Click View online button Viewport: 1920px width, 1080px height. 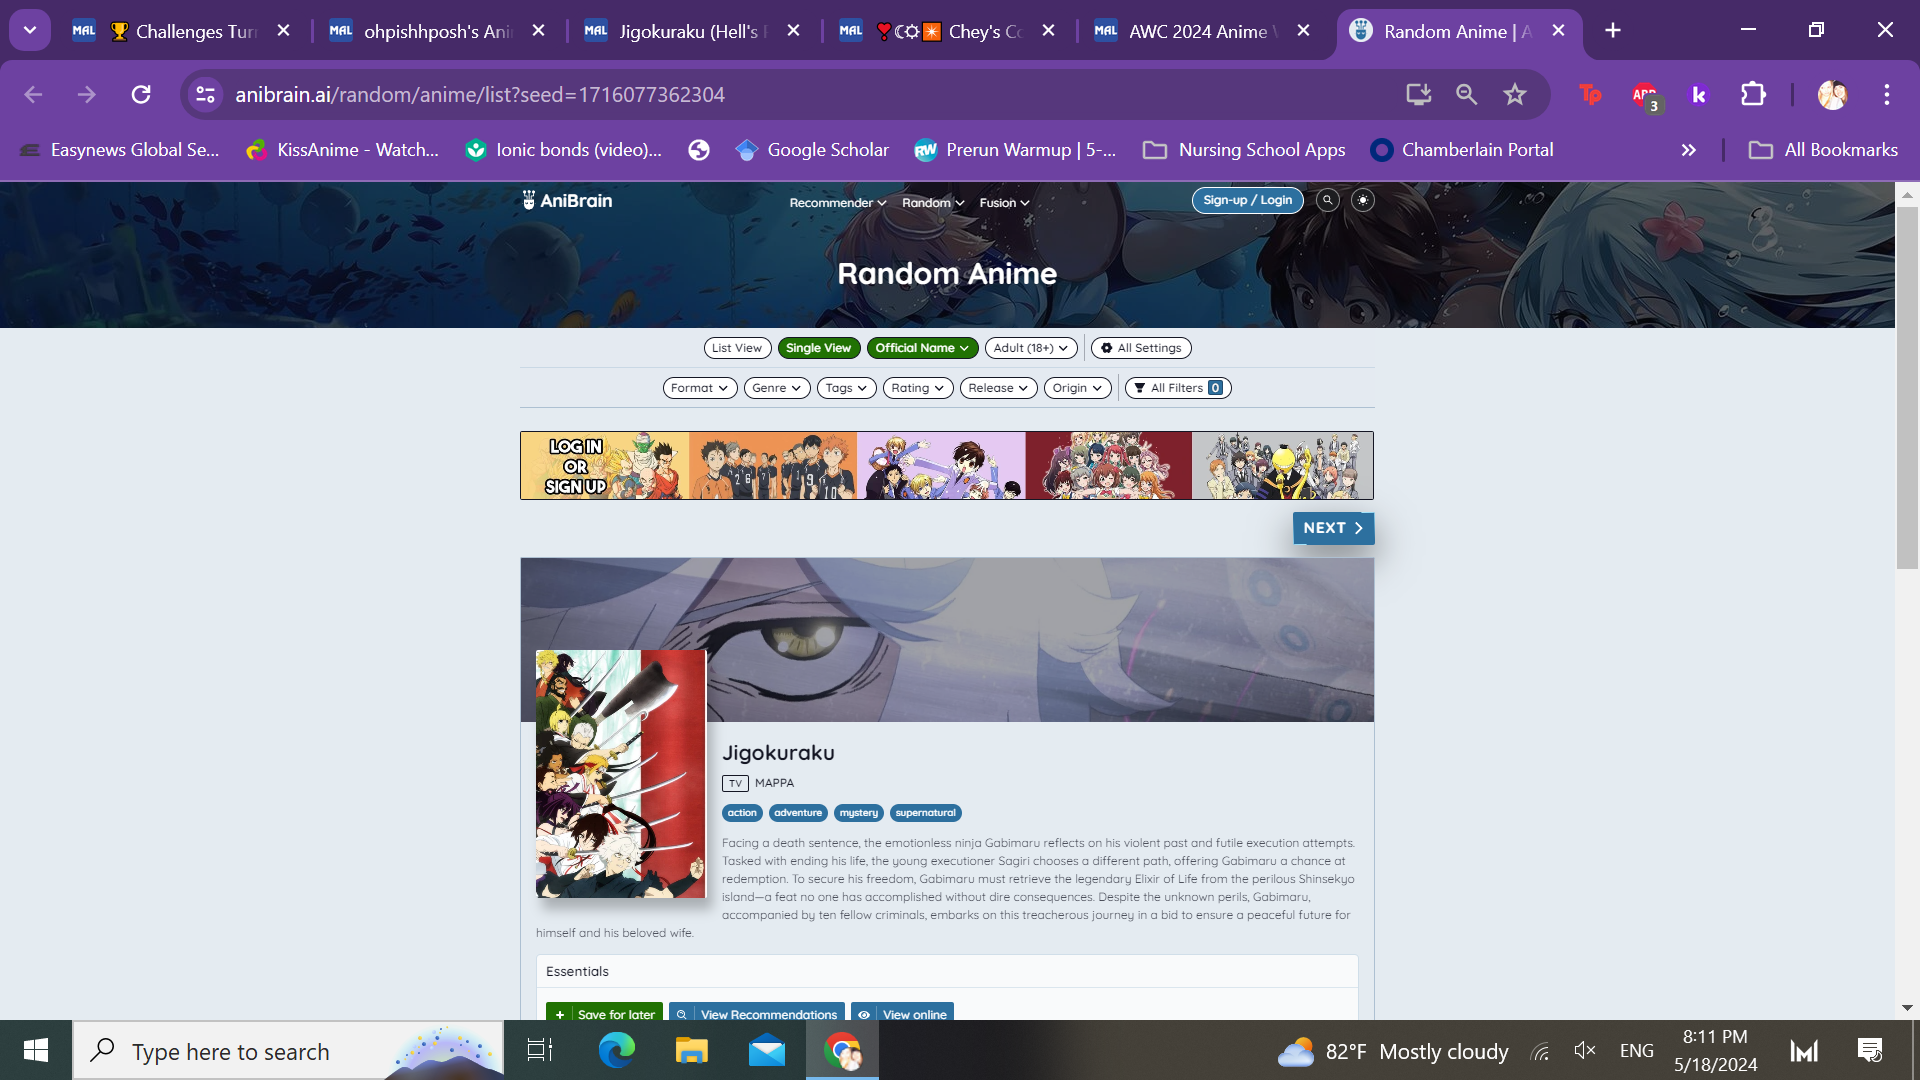[x=902, y=1012]
